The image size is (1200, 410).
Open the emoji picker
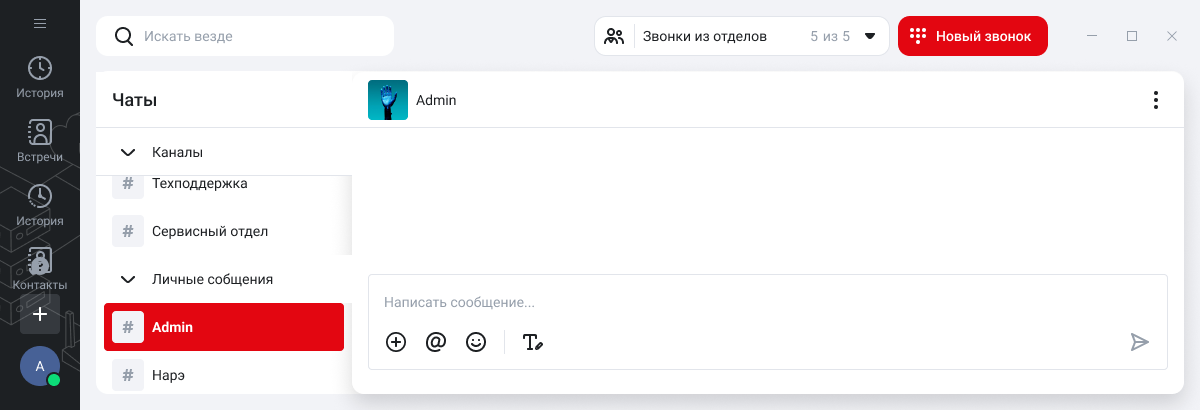476,342
